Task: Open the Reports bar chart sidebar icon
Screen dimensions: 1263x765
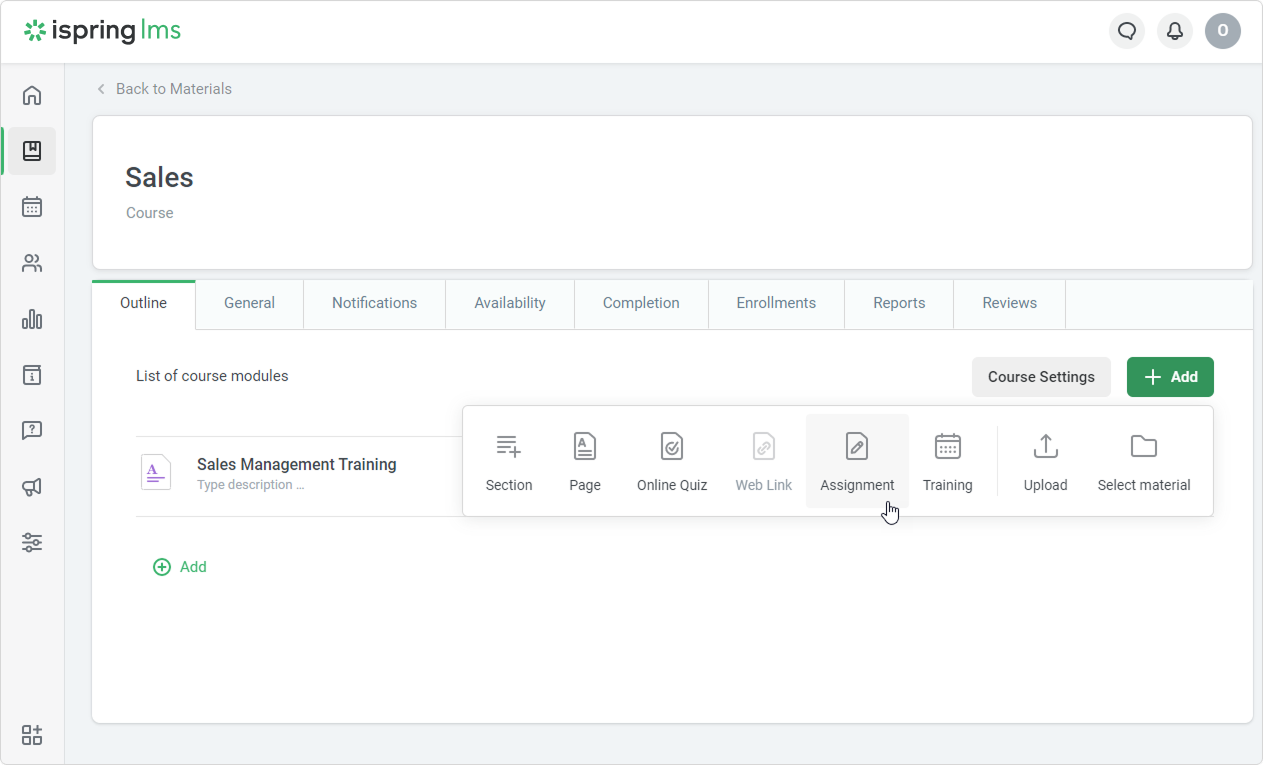Action: coord(32,319)
